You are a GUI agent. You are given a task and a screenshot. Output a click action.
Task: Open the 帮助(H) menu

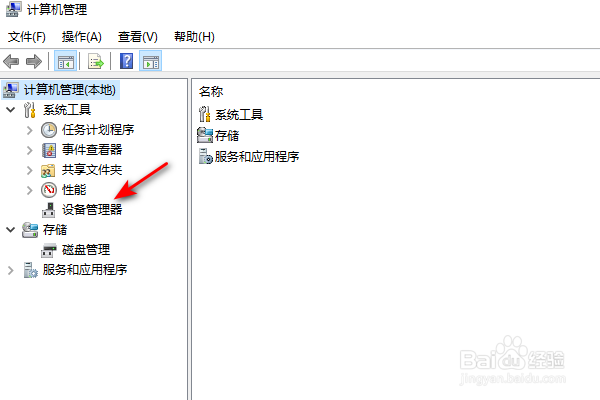(x=194, y=37)
